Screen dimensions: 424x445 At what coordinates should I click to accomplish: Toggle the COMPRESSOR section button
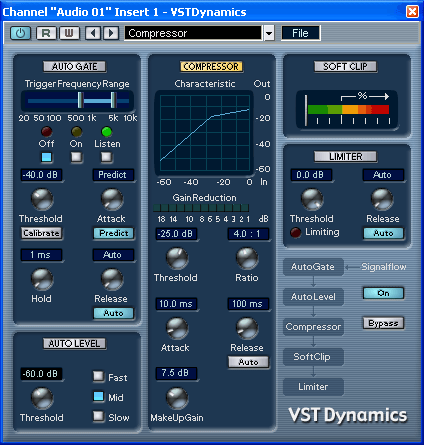pos(211,67)
